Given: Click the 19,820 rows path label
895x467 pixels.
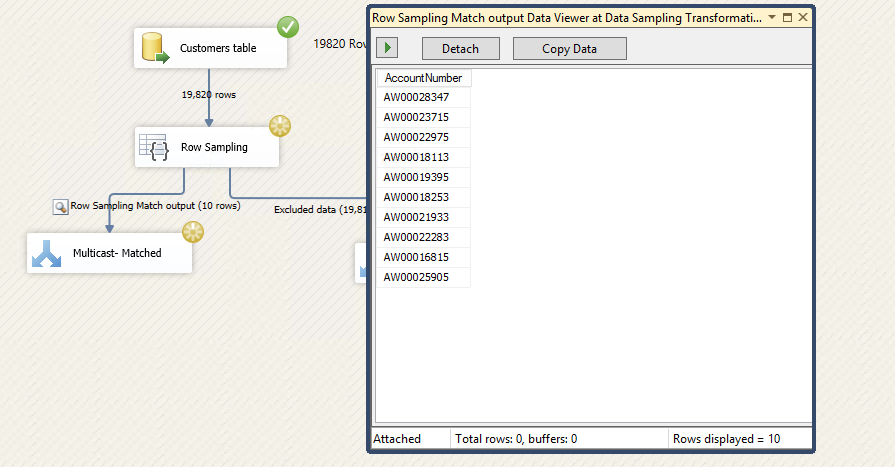Looking at the screenshot, I should pos(209,95).
